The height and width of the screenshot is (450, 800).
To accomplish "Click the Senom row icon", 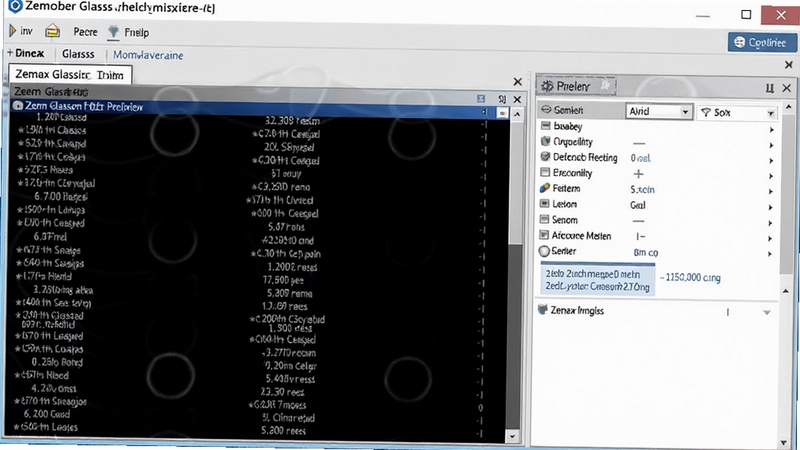I will pyautogui.click(x=544, y=219).
